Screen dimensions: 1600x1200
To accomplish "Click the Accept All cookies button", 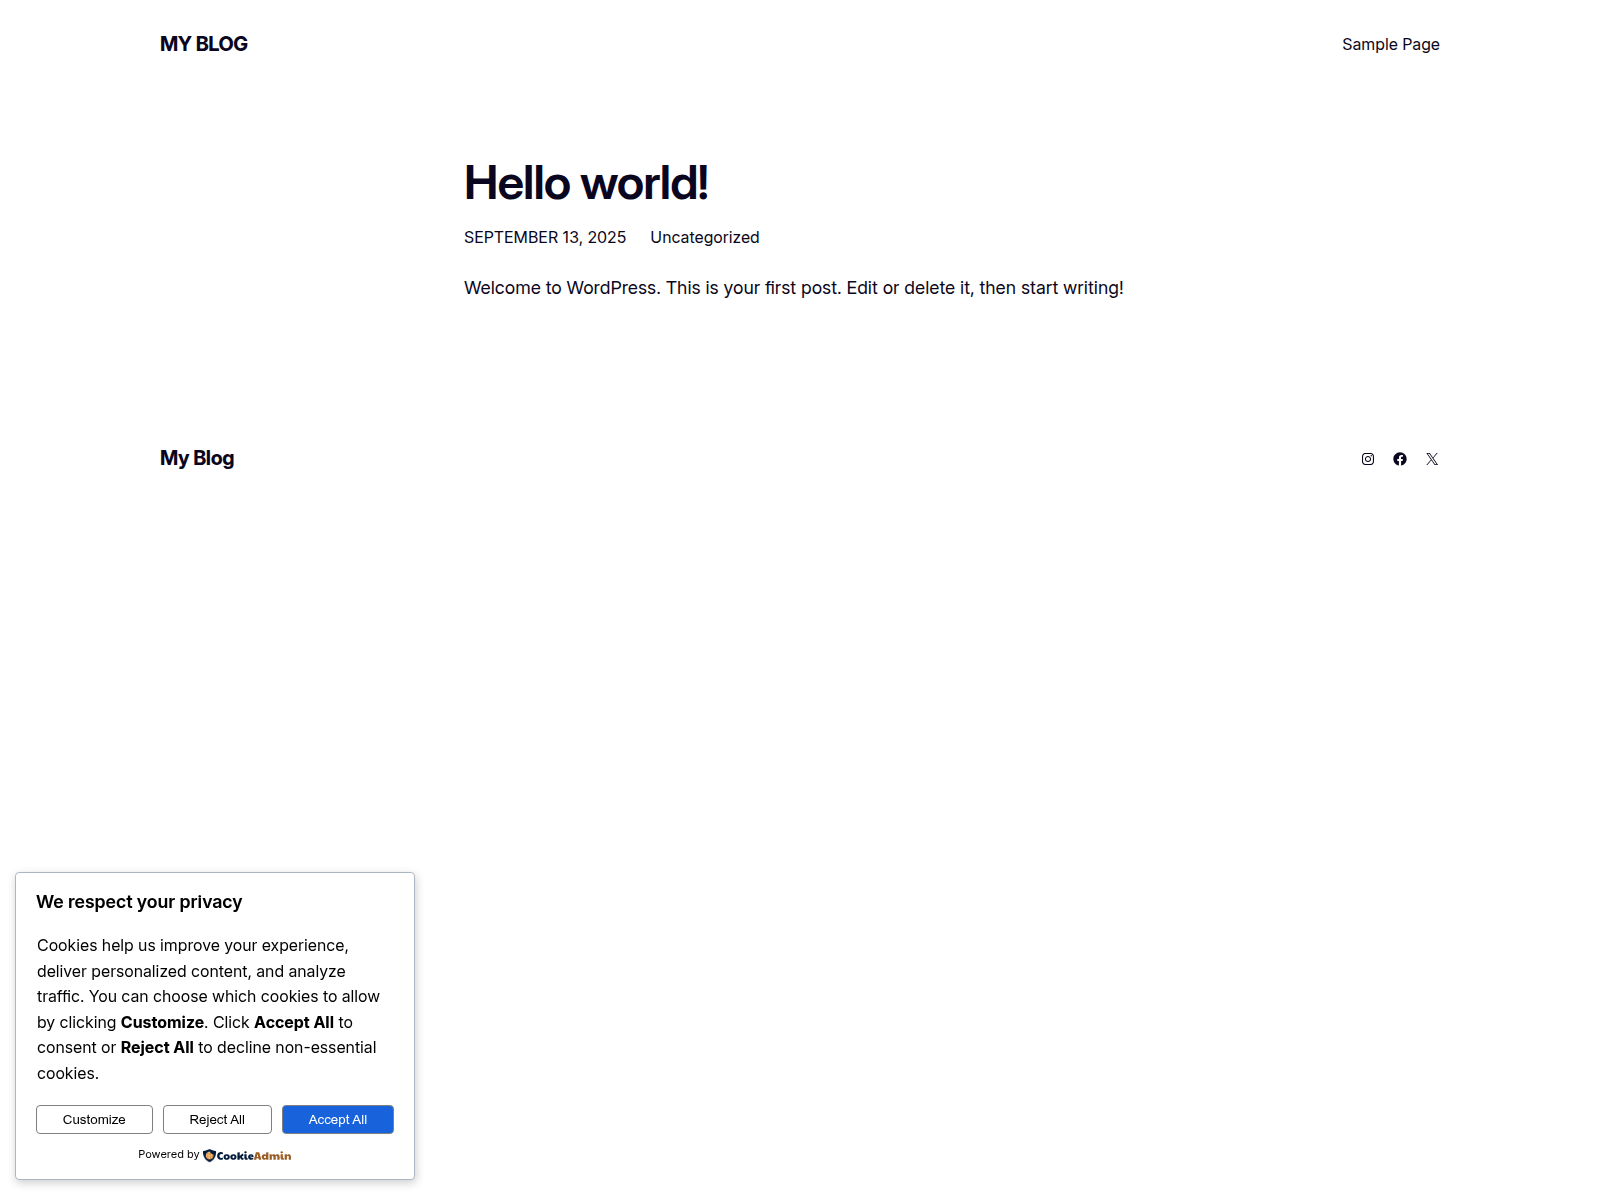I will coord(338,1119).
